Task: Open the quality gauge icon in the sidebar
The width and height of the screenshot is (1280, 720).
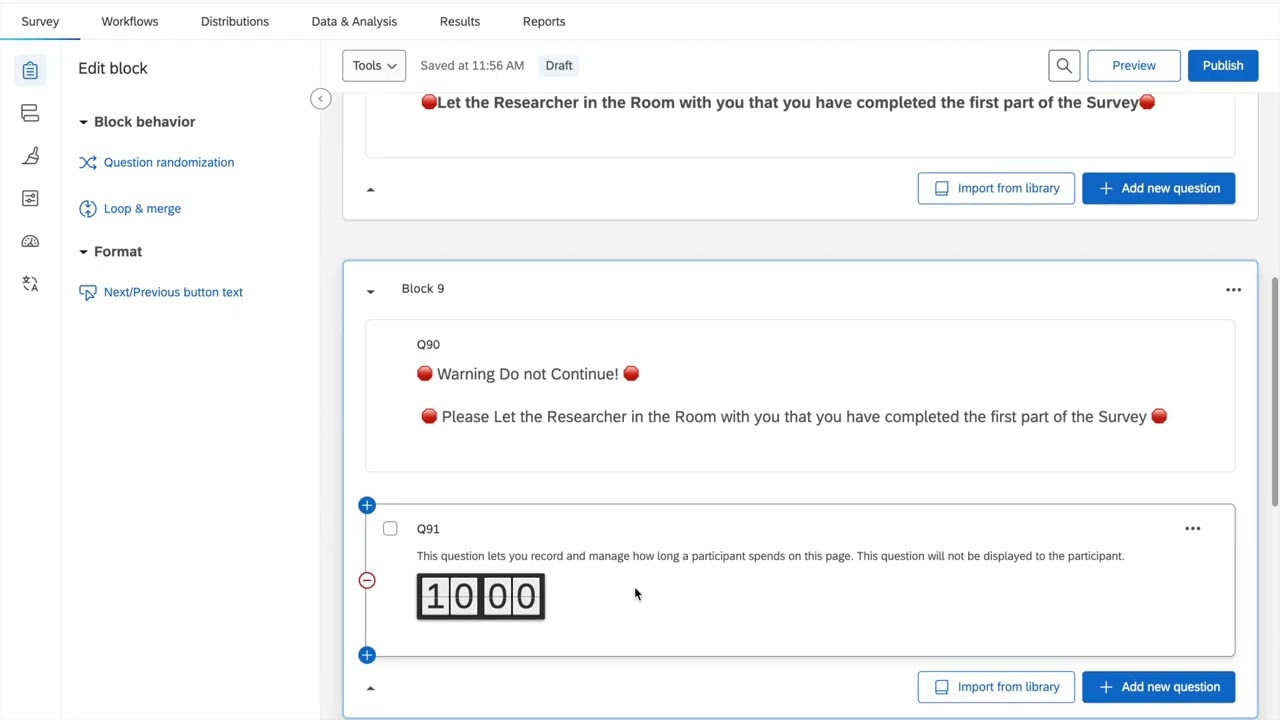Action: [x=30, y=241]
